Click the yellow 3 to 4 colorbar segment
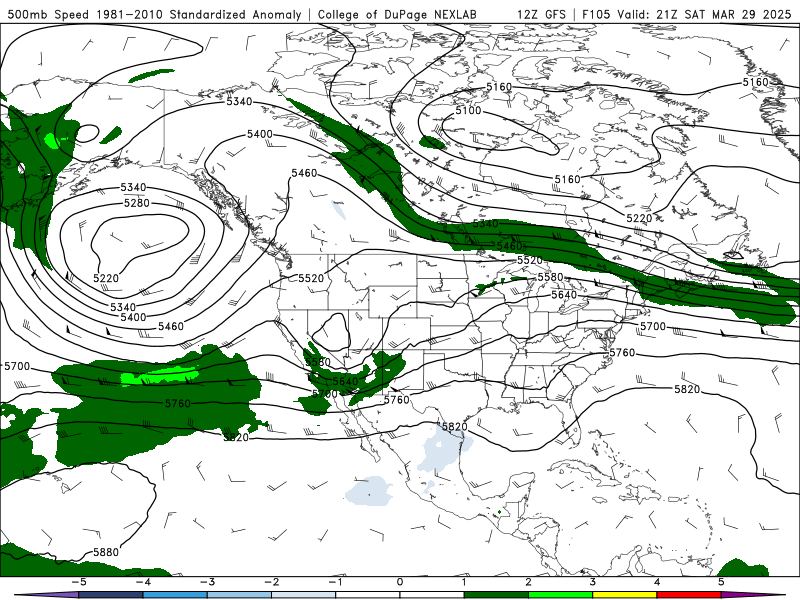 click(625, 595)
